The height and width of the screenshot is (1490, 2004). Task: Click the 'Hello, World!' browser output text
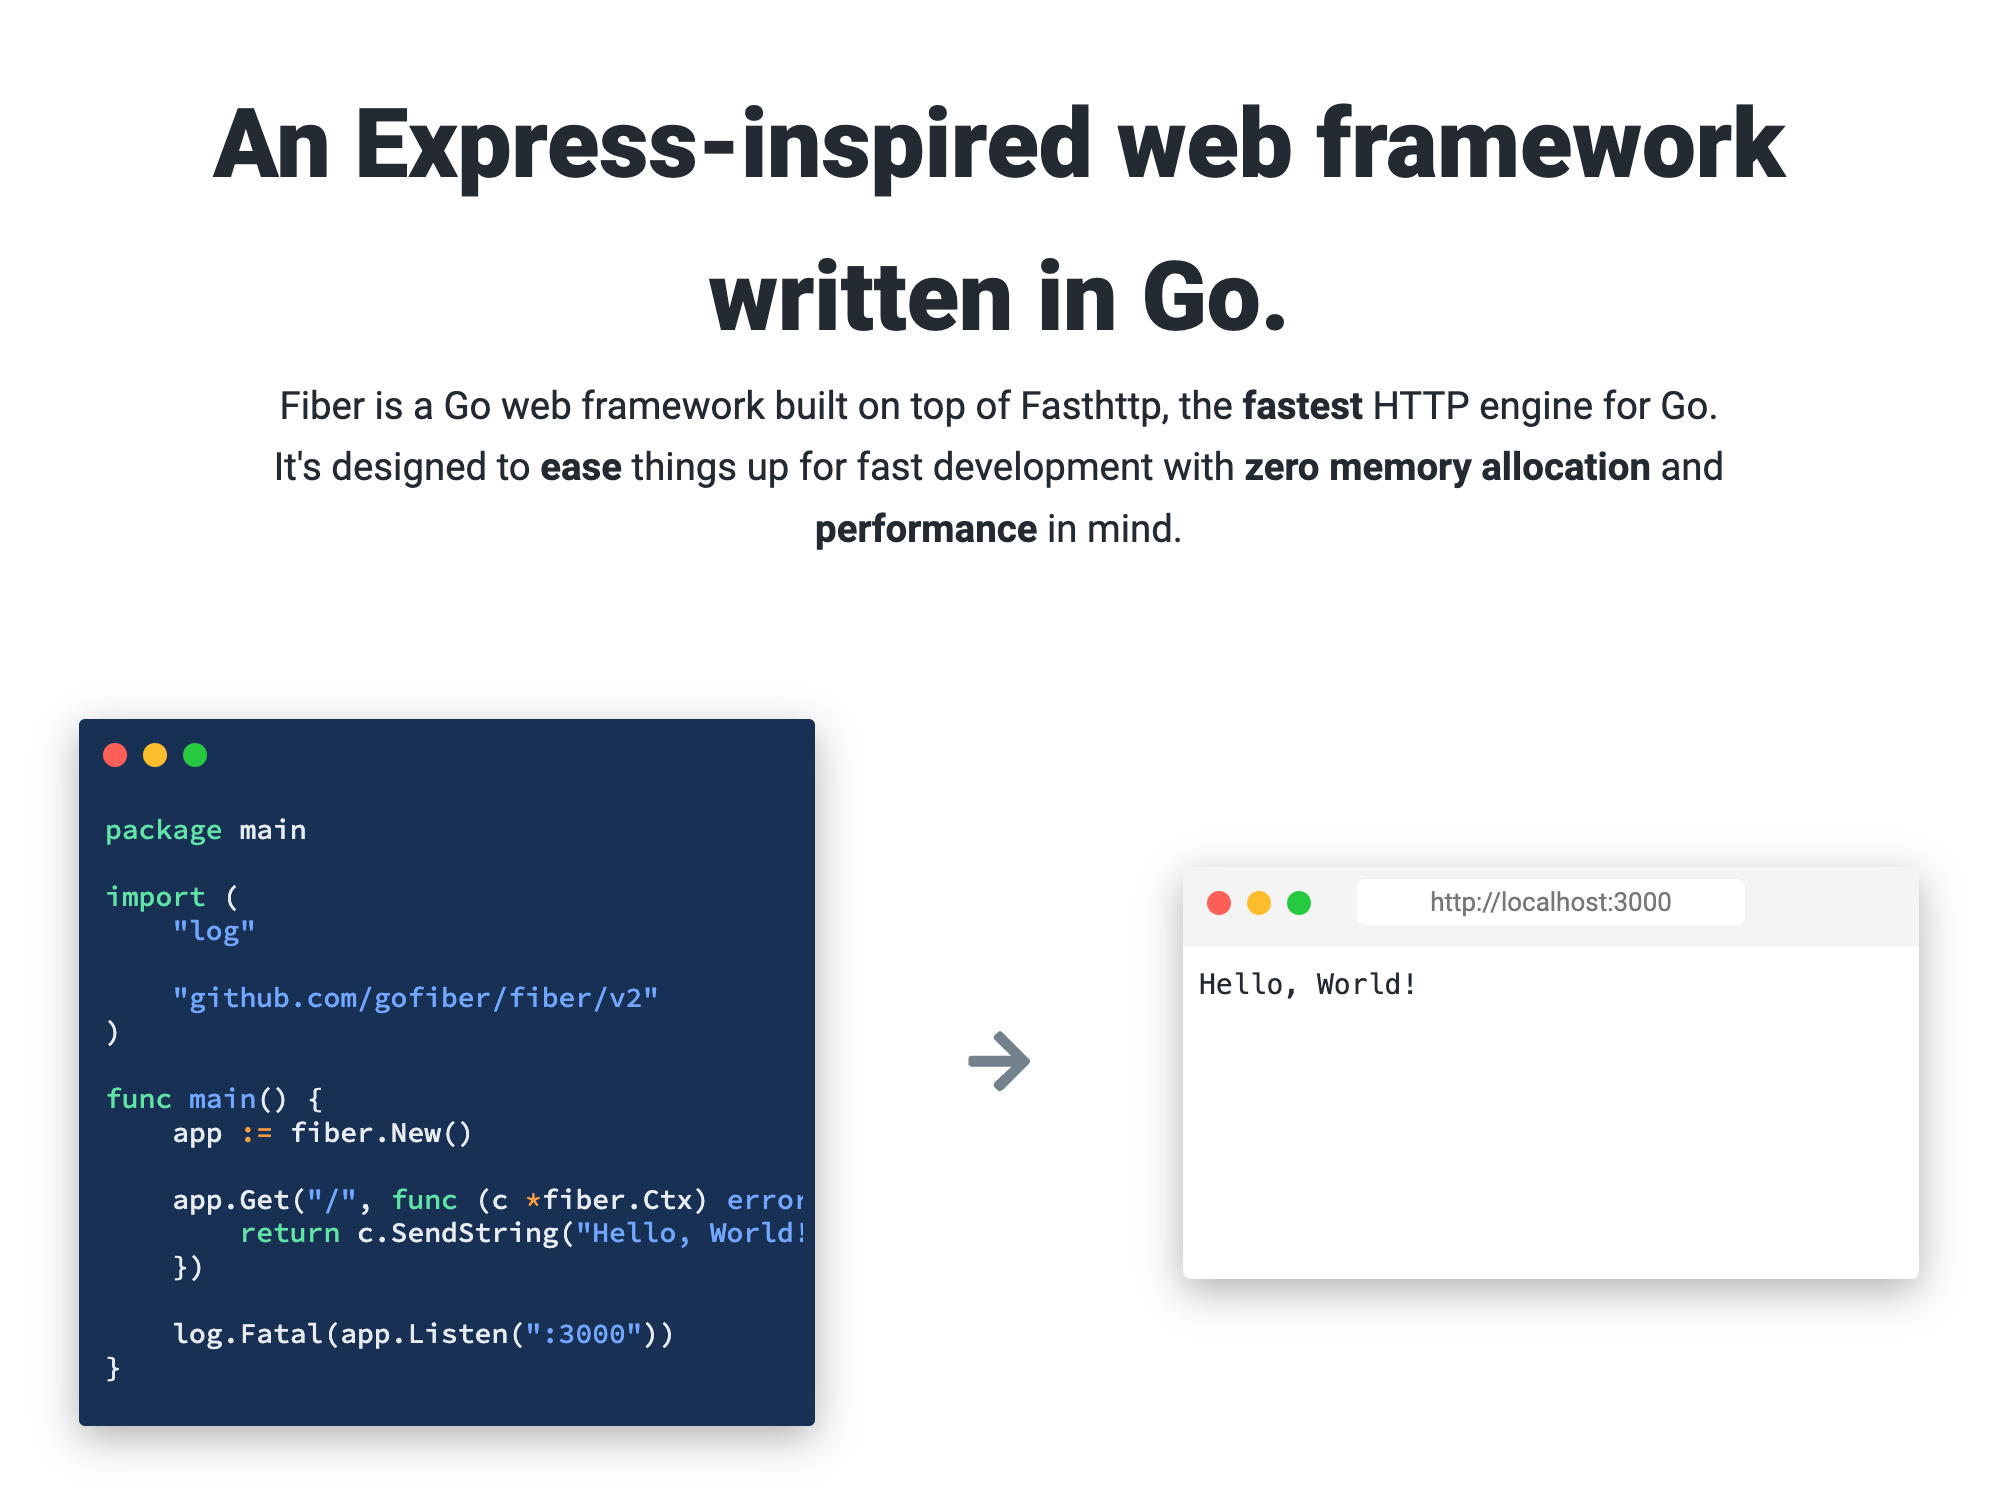[1307, 984]
